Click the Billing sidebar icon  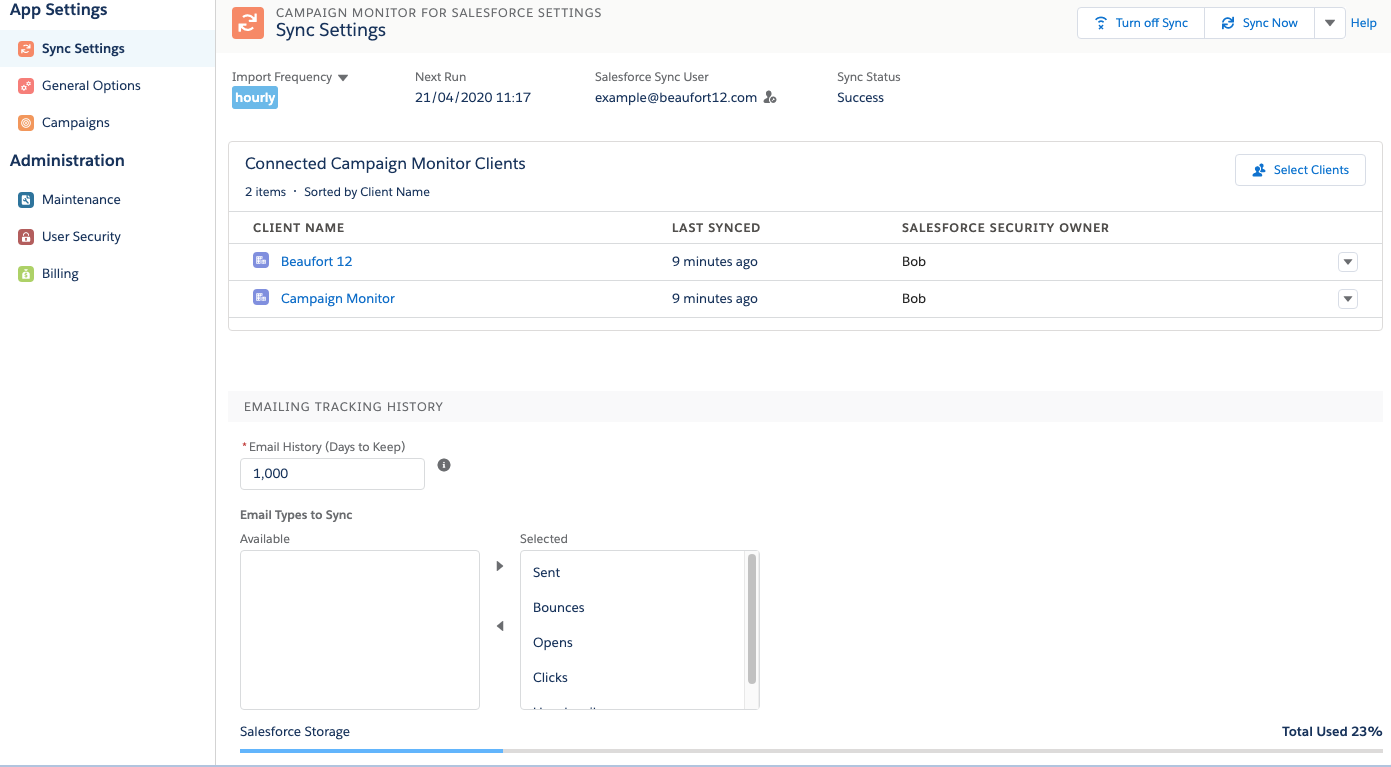click(x=26, y=274)
